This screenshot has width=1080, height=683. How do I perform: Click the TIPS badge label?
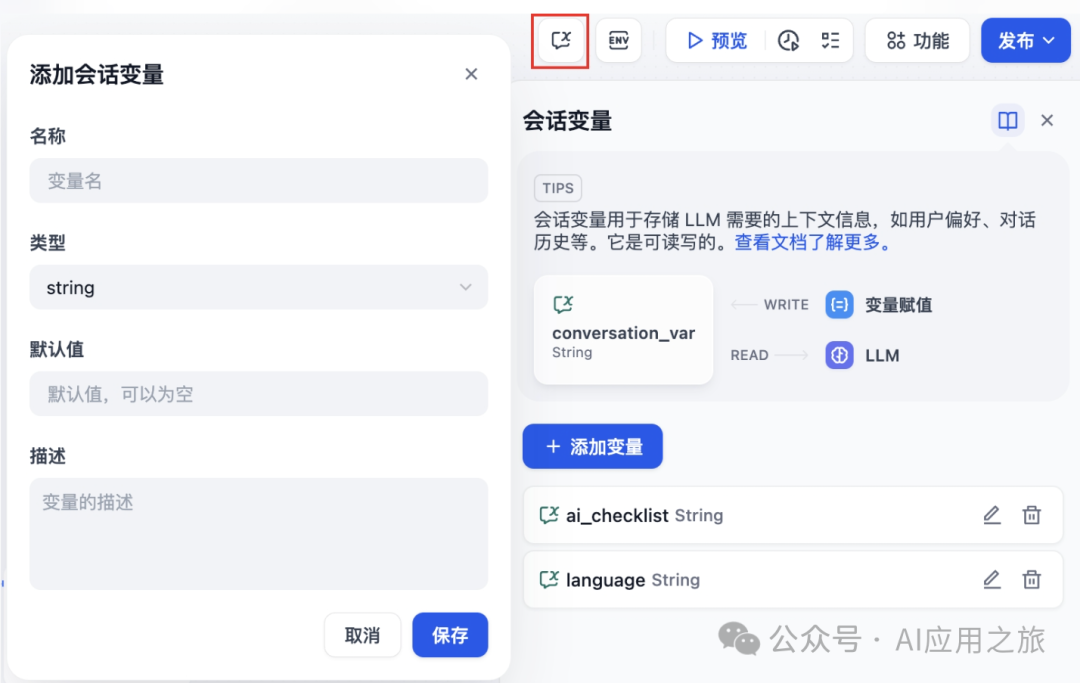click(558, 188)
